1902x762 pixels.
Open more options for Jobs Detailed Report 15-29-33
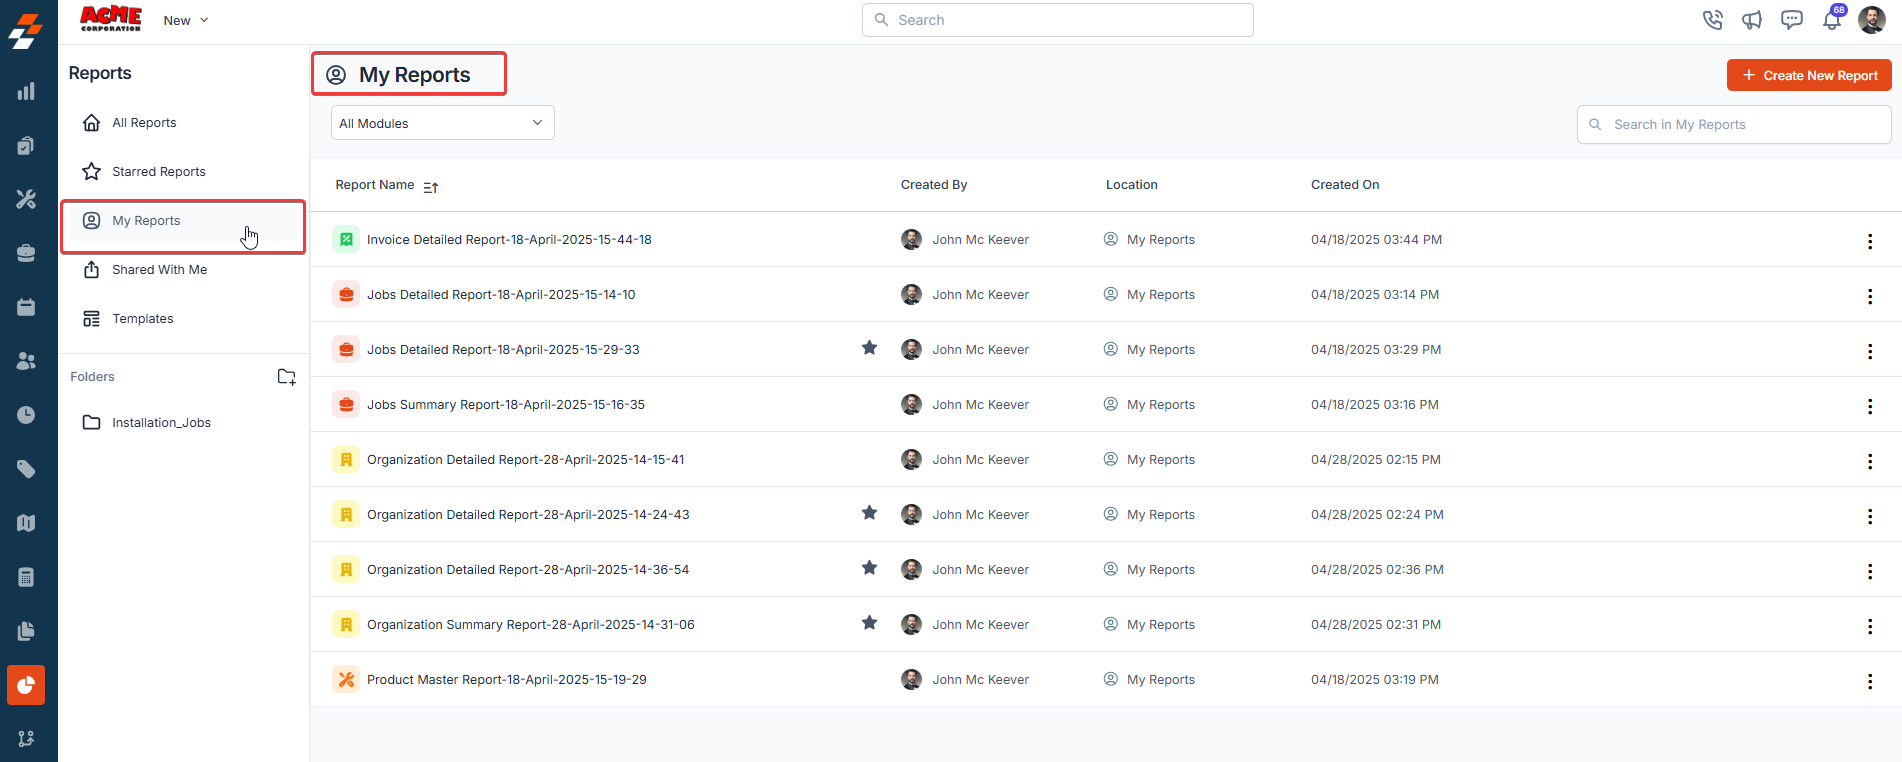point(1870,351)
